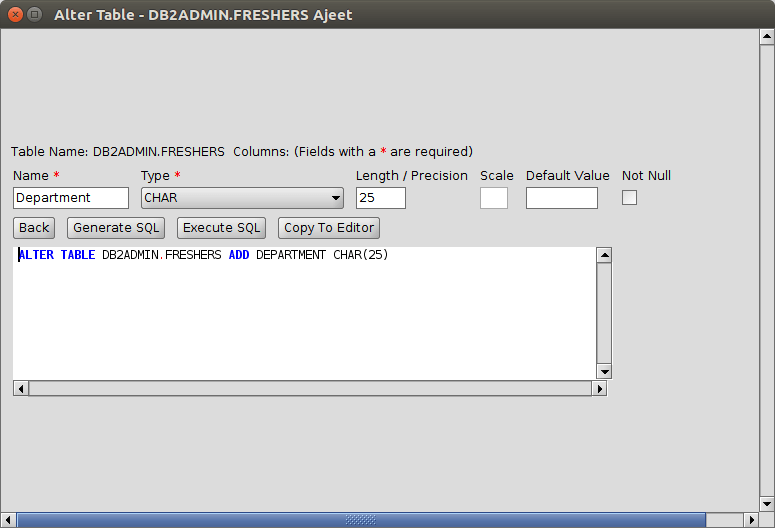
Task: Click the Length / Precision field
Action: (381, 198)
